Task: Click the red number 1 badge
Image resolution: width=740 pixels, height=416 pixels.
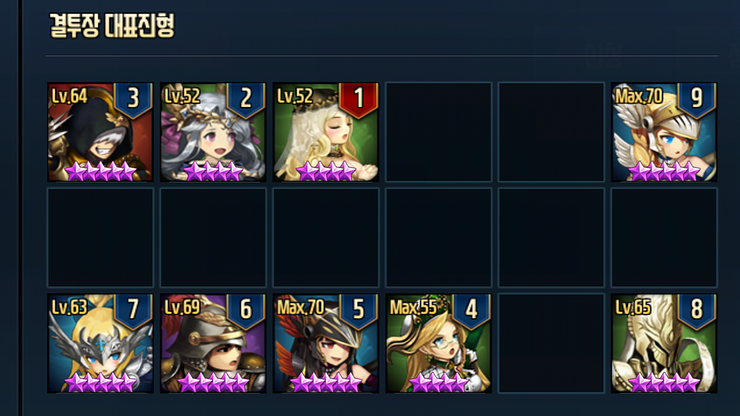Action: [x=359, y=100]
